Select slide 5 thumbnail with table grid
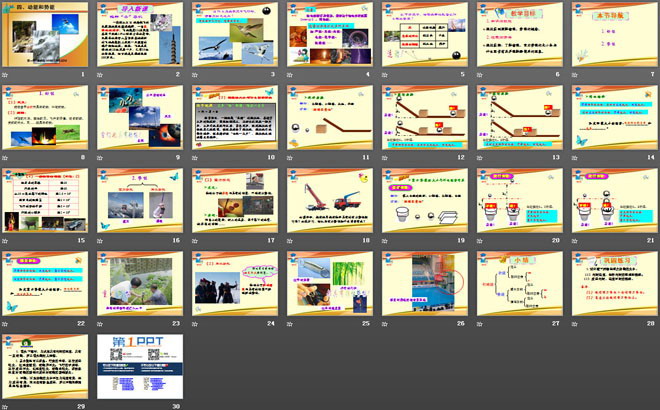This screenshot has width=660, height=410. coord(425,35)
